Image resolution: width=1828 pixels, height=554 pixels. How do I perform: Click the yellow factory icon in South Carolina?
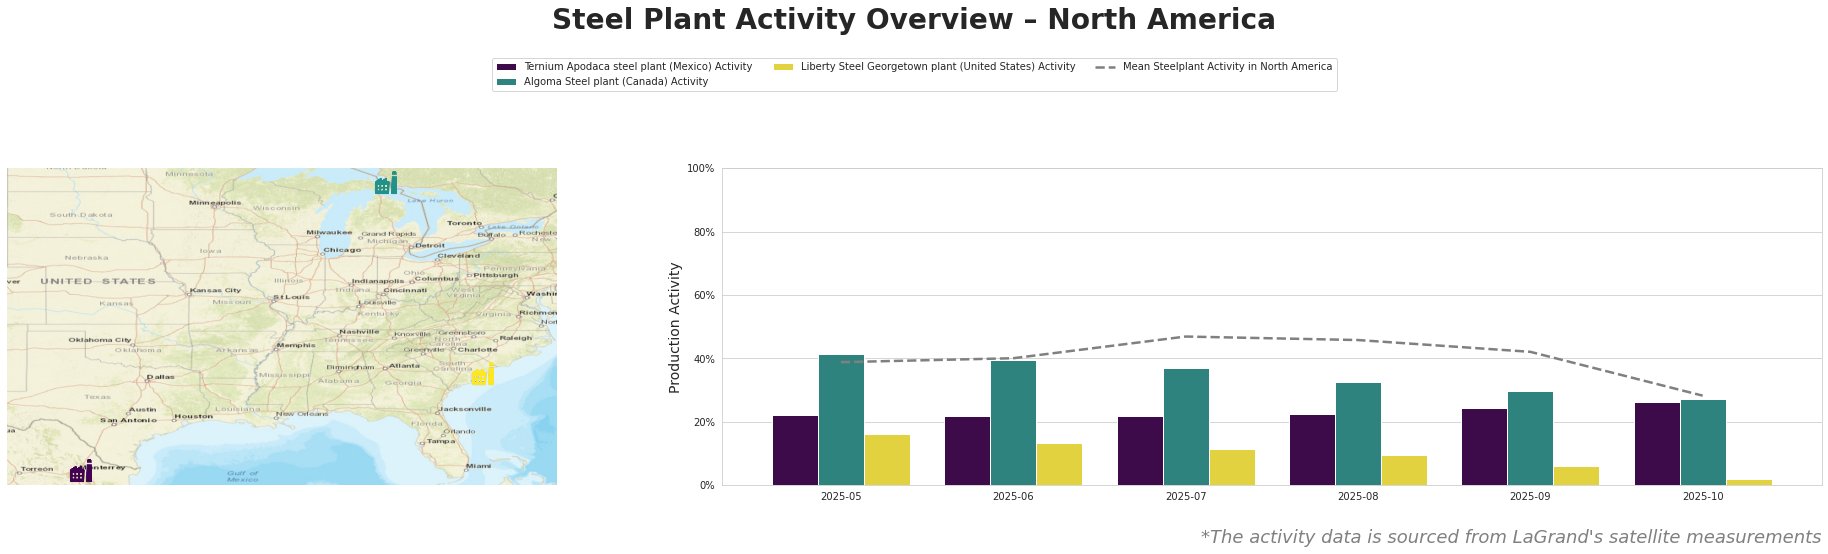tap(483, 375)
